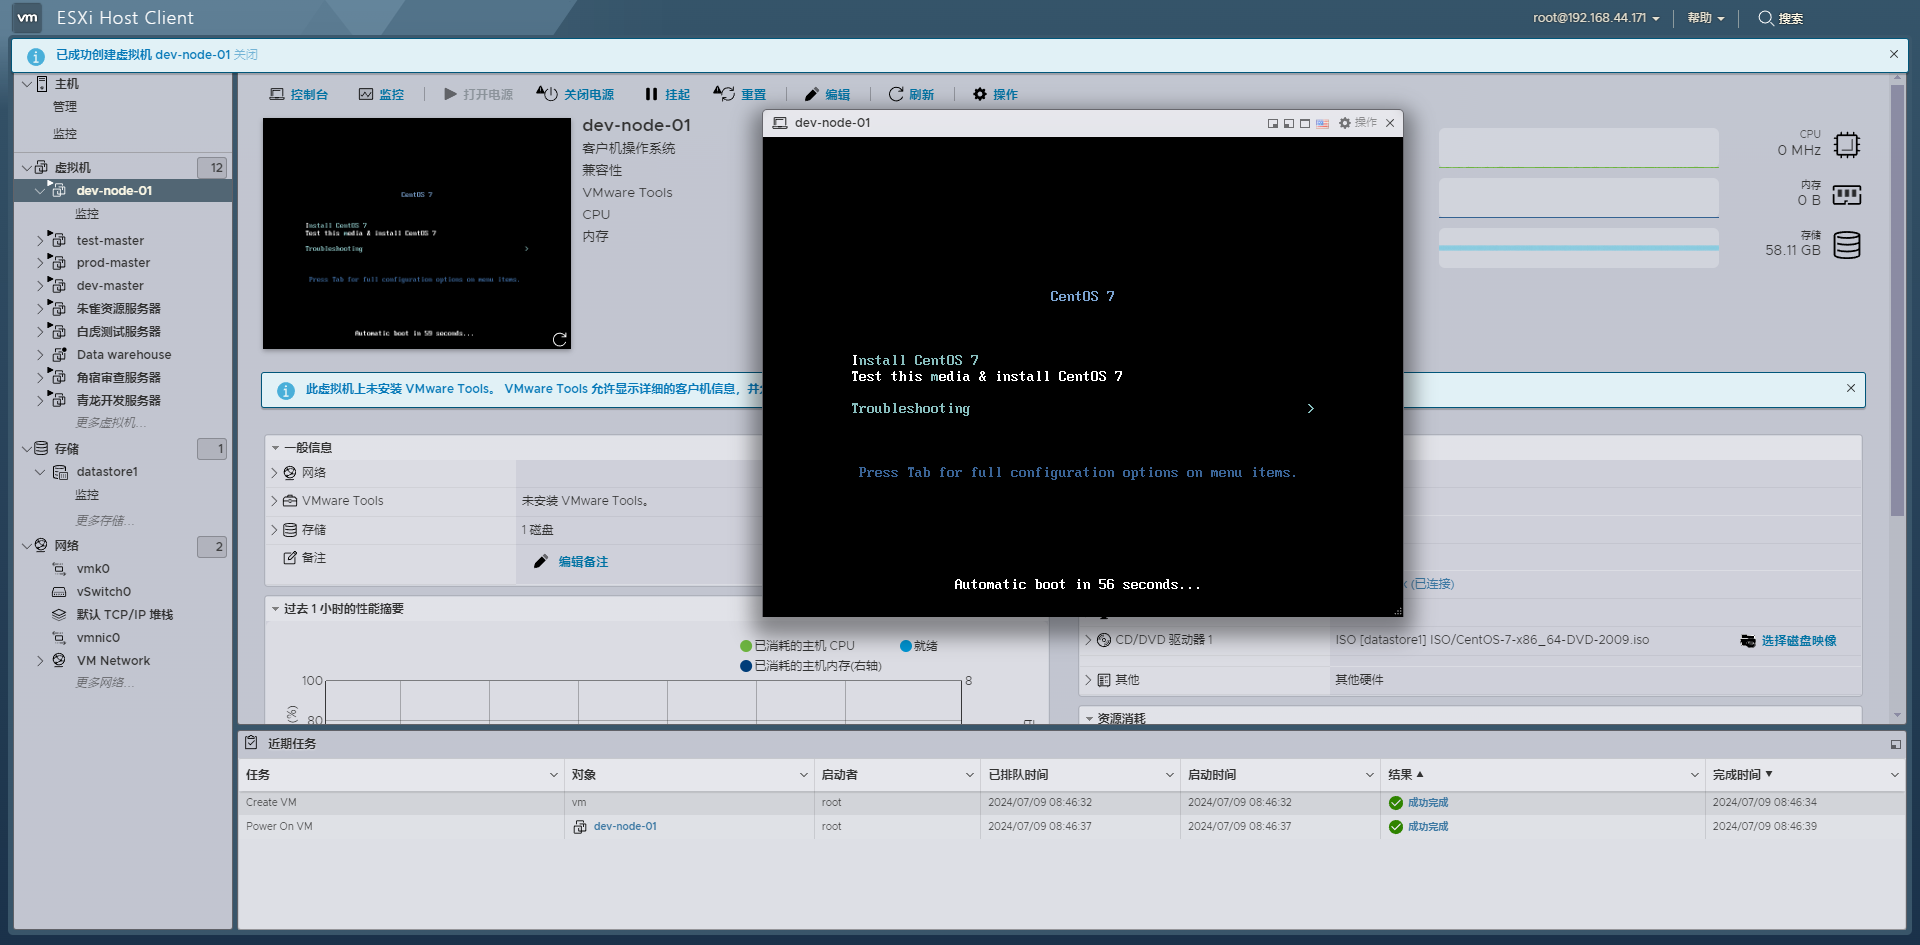Sort recent tasks by 结果 column
1920x945 pixels.
[x=1400, y=775]
